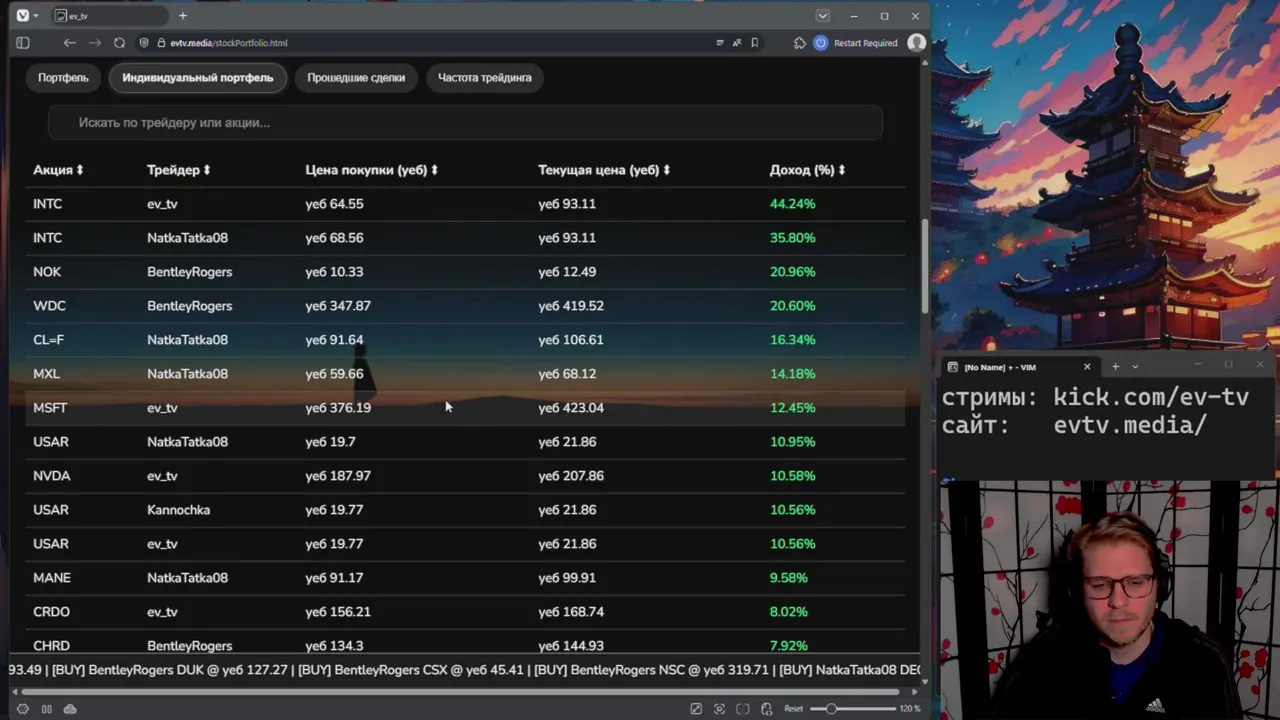The height and width of the screenshot is (720, 1280).
Task: Click the MXL stock cell
Action: (x=46, y=374)
